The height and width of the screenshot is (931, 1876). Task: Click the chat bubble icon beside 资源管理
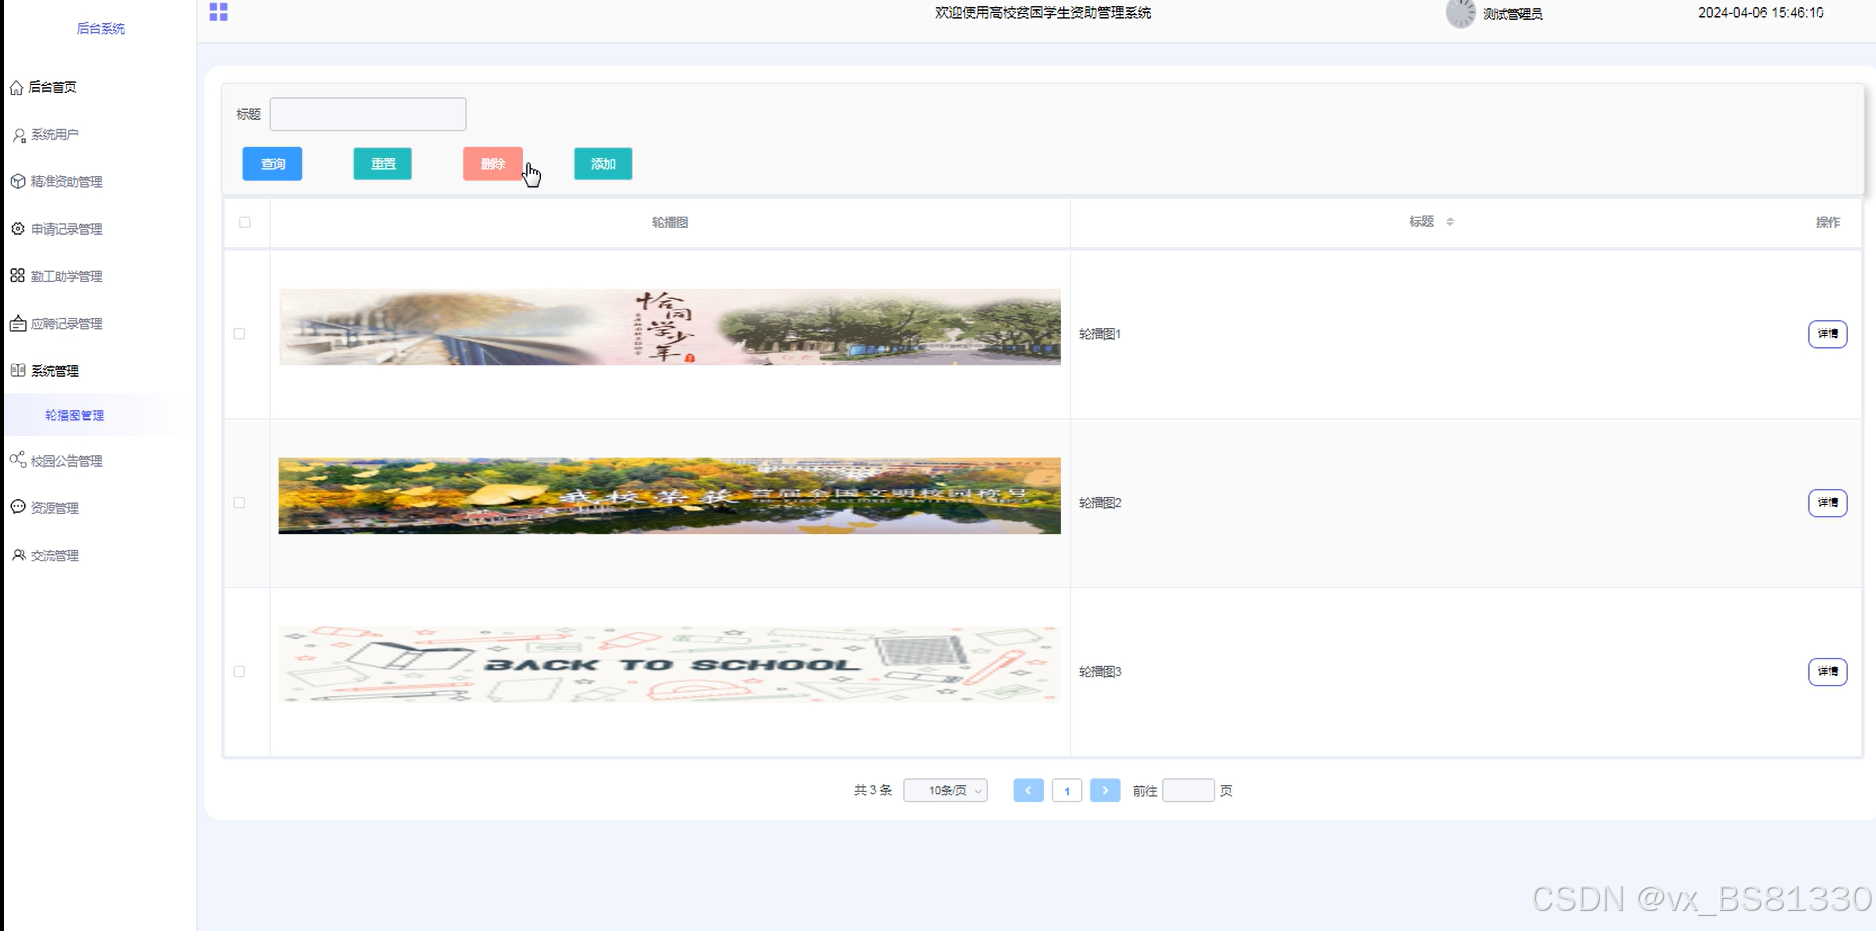[x=18, y=507]
